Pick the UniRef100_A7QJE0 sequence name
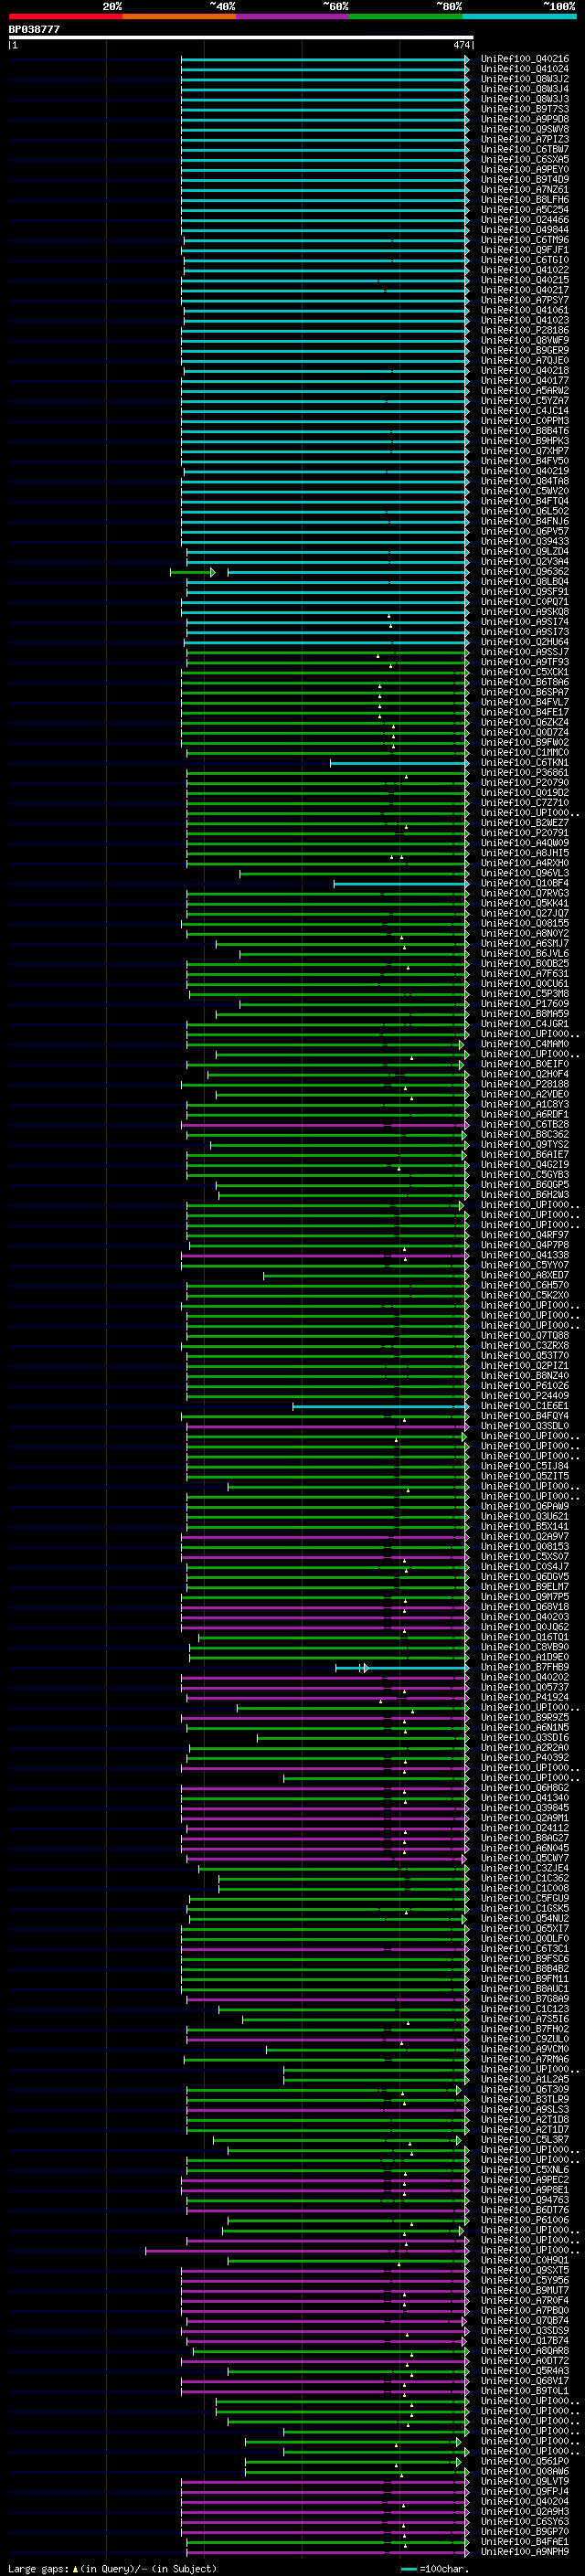 524,361
